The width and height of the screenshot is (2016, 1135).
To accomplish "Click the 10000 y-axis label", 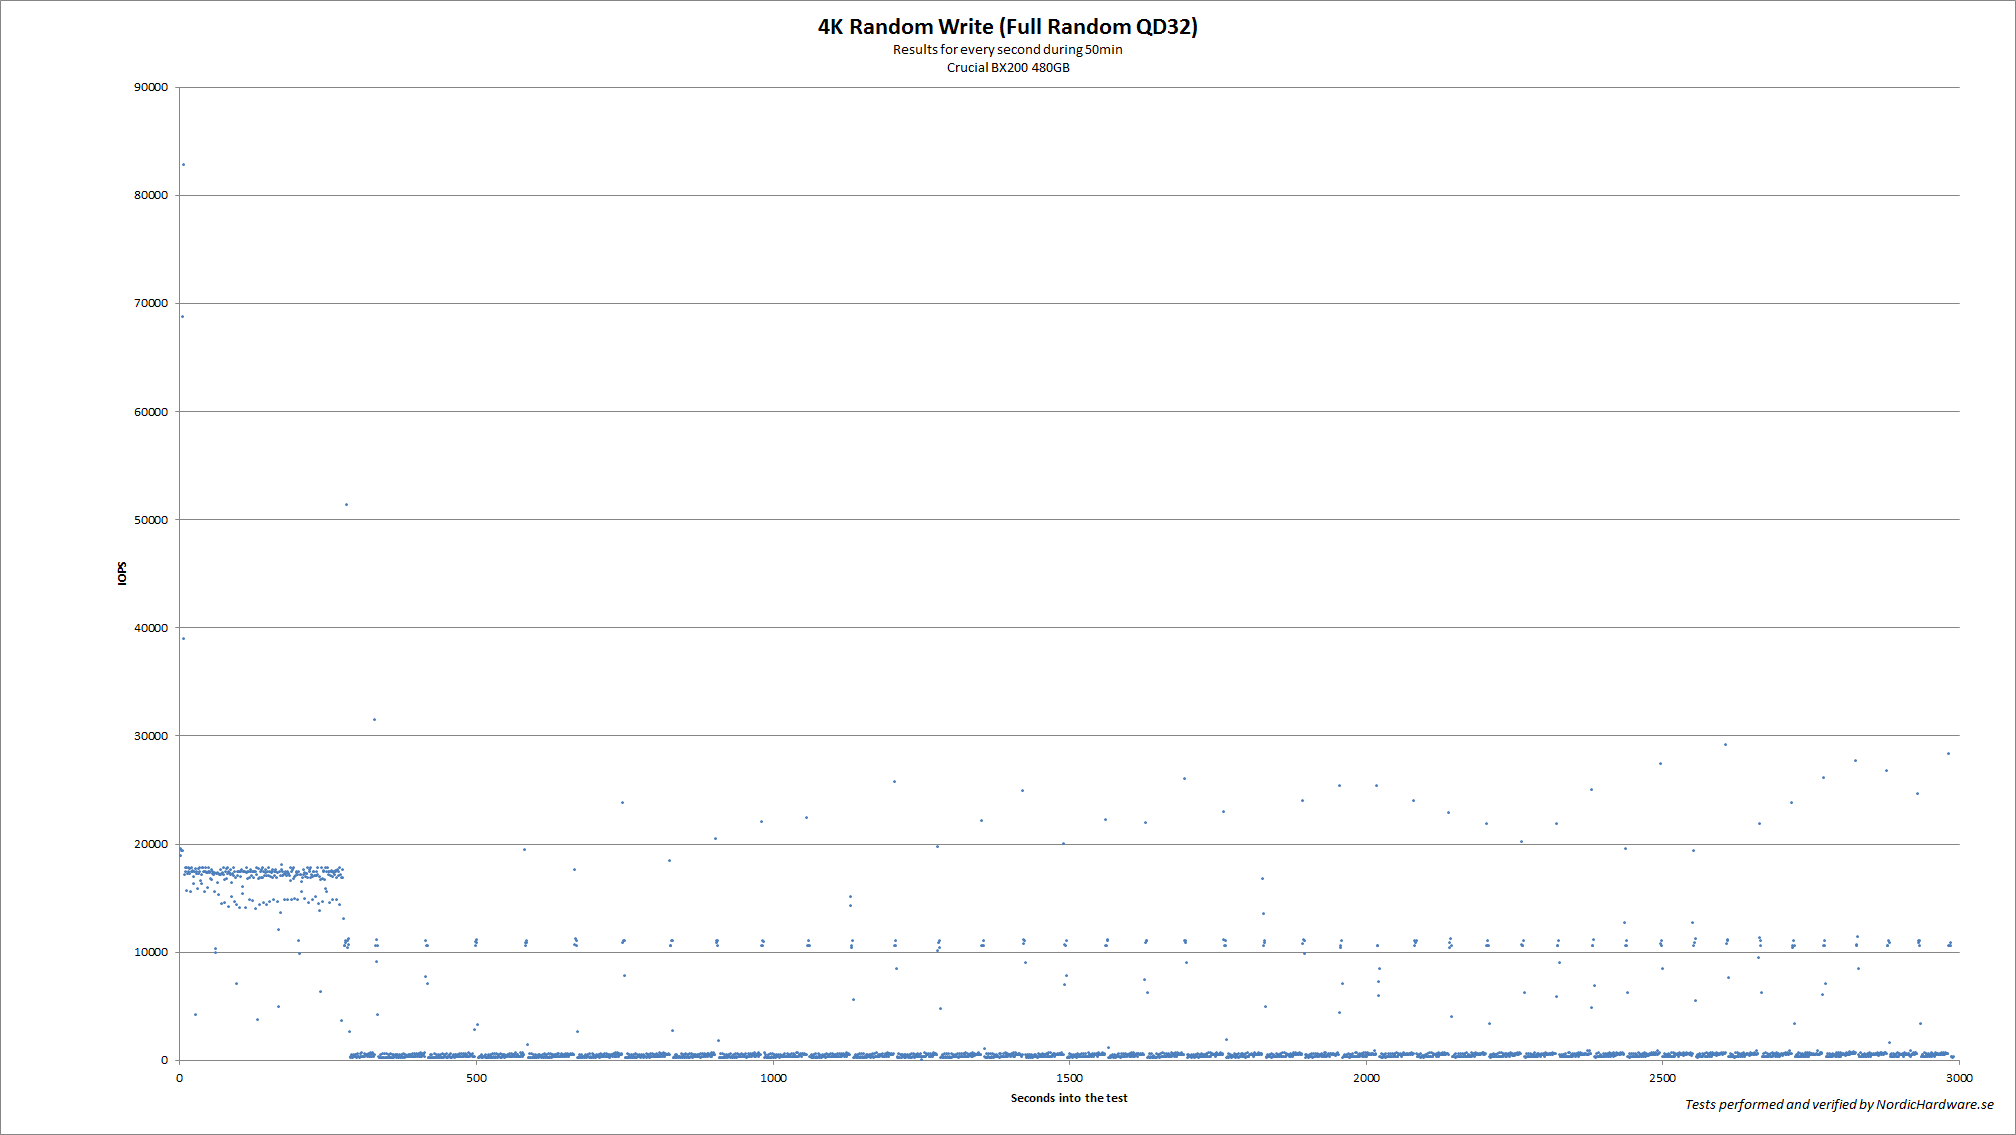I will pyautogui.click(x=151, y=952).
